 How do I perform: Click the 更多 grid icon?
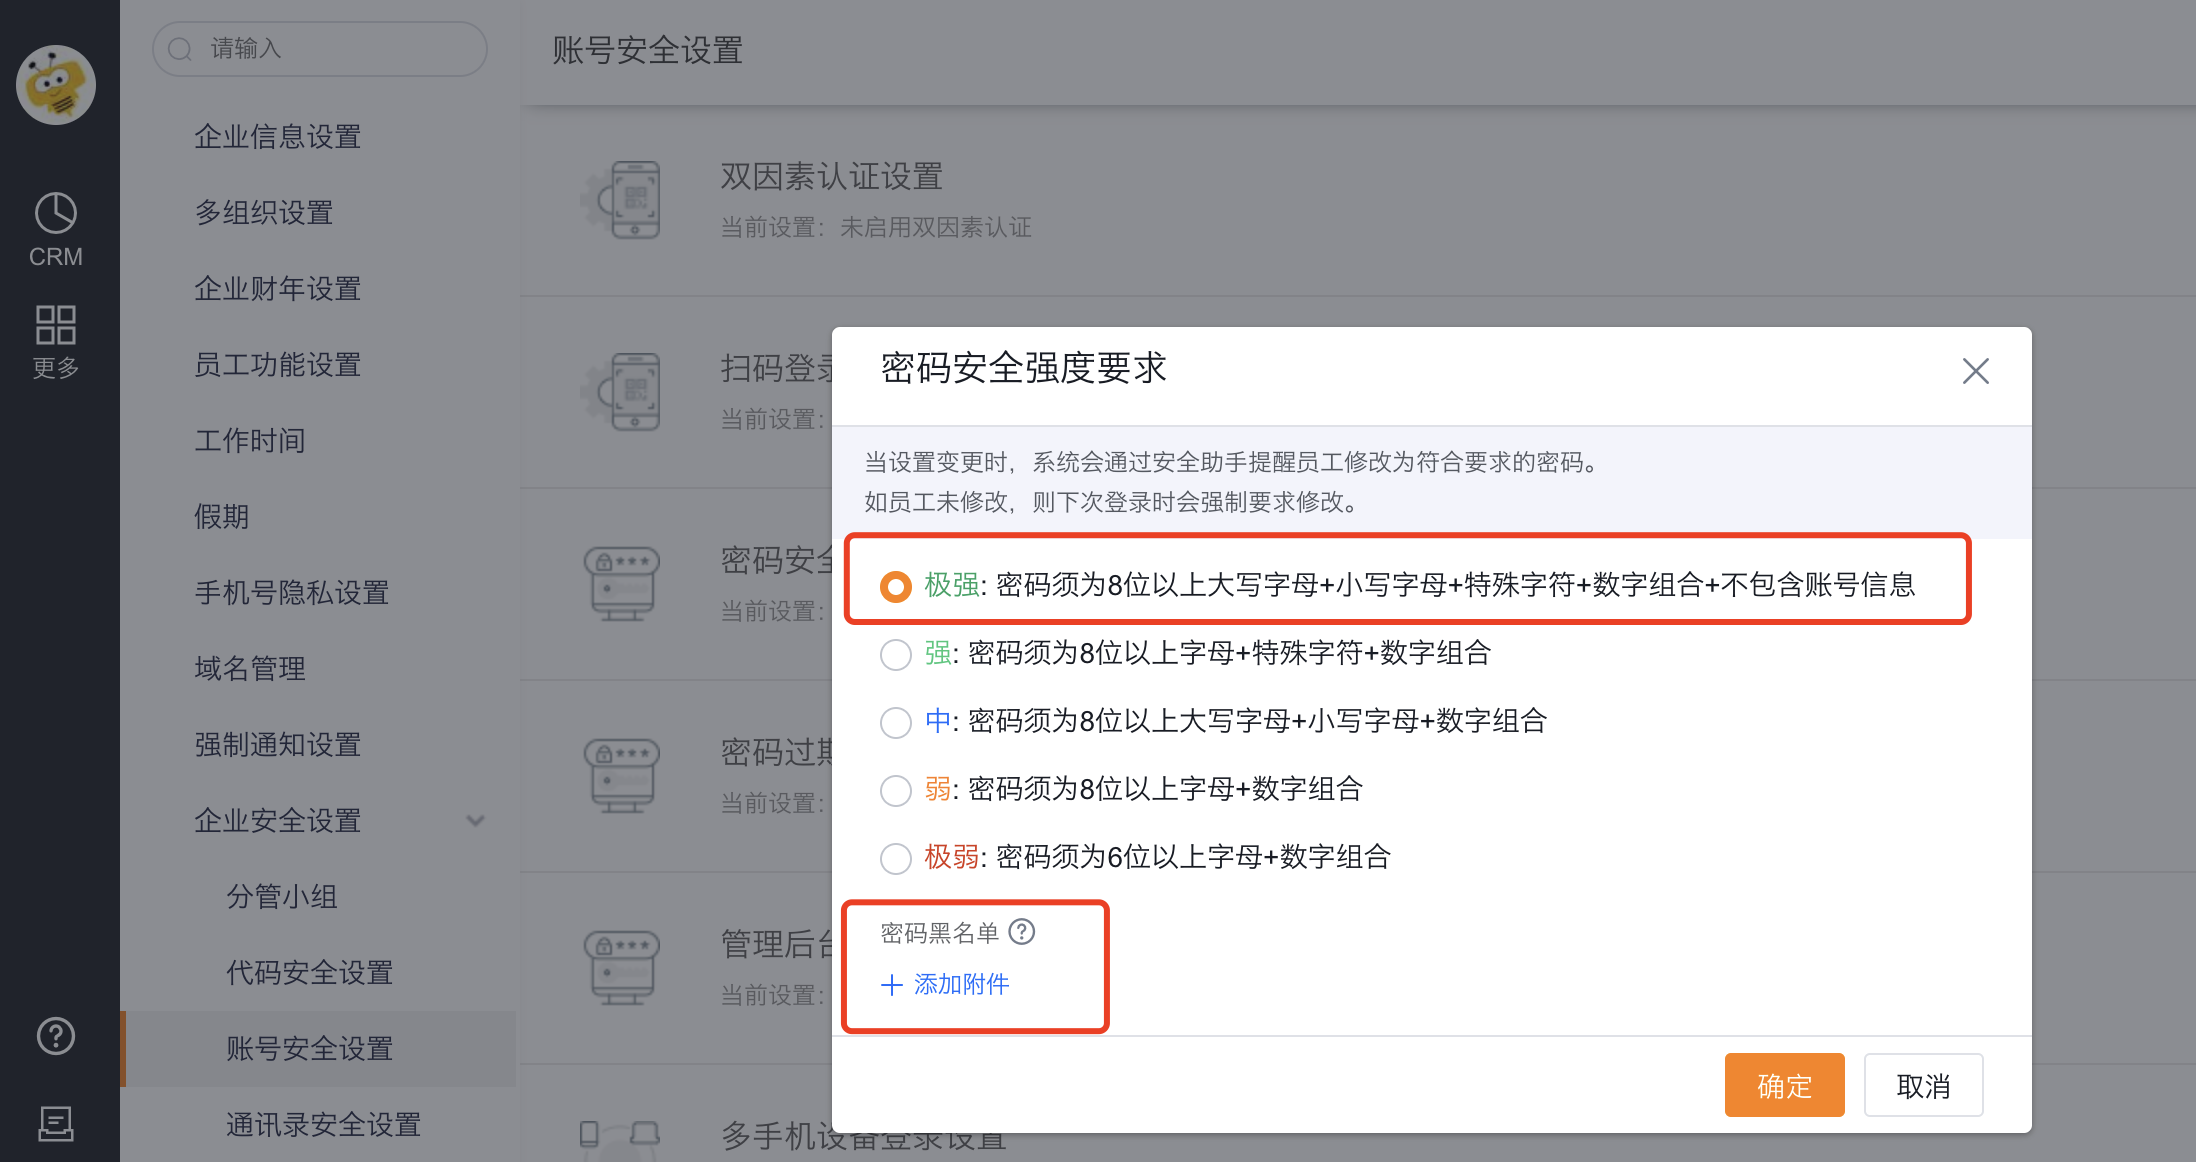pos(56,324)
